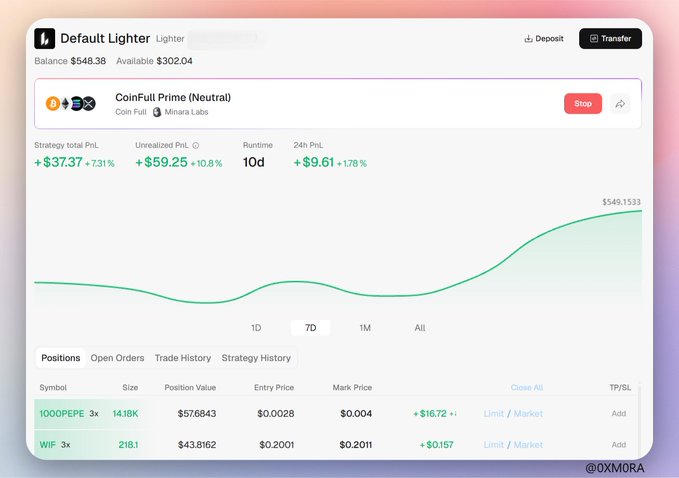Image resolution: width=679 pixels, height=478 pixels.
Task: Click the Symbol column header
Action: (53, 388)
